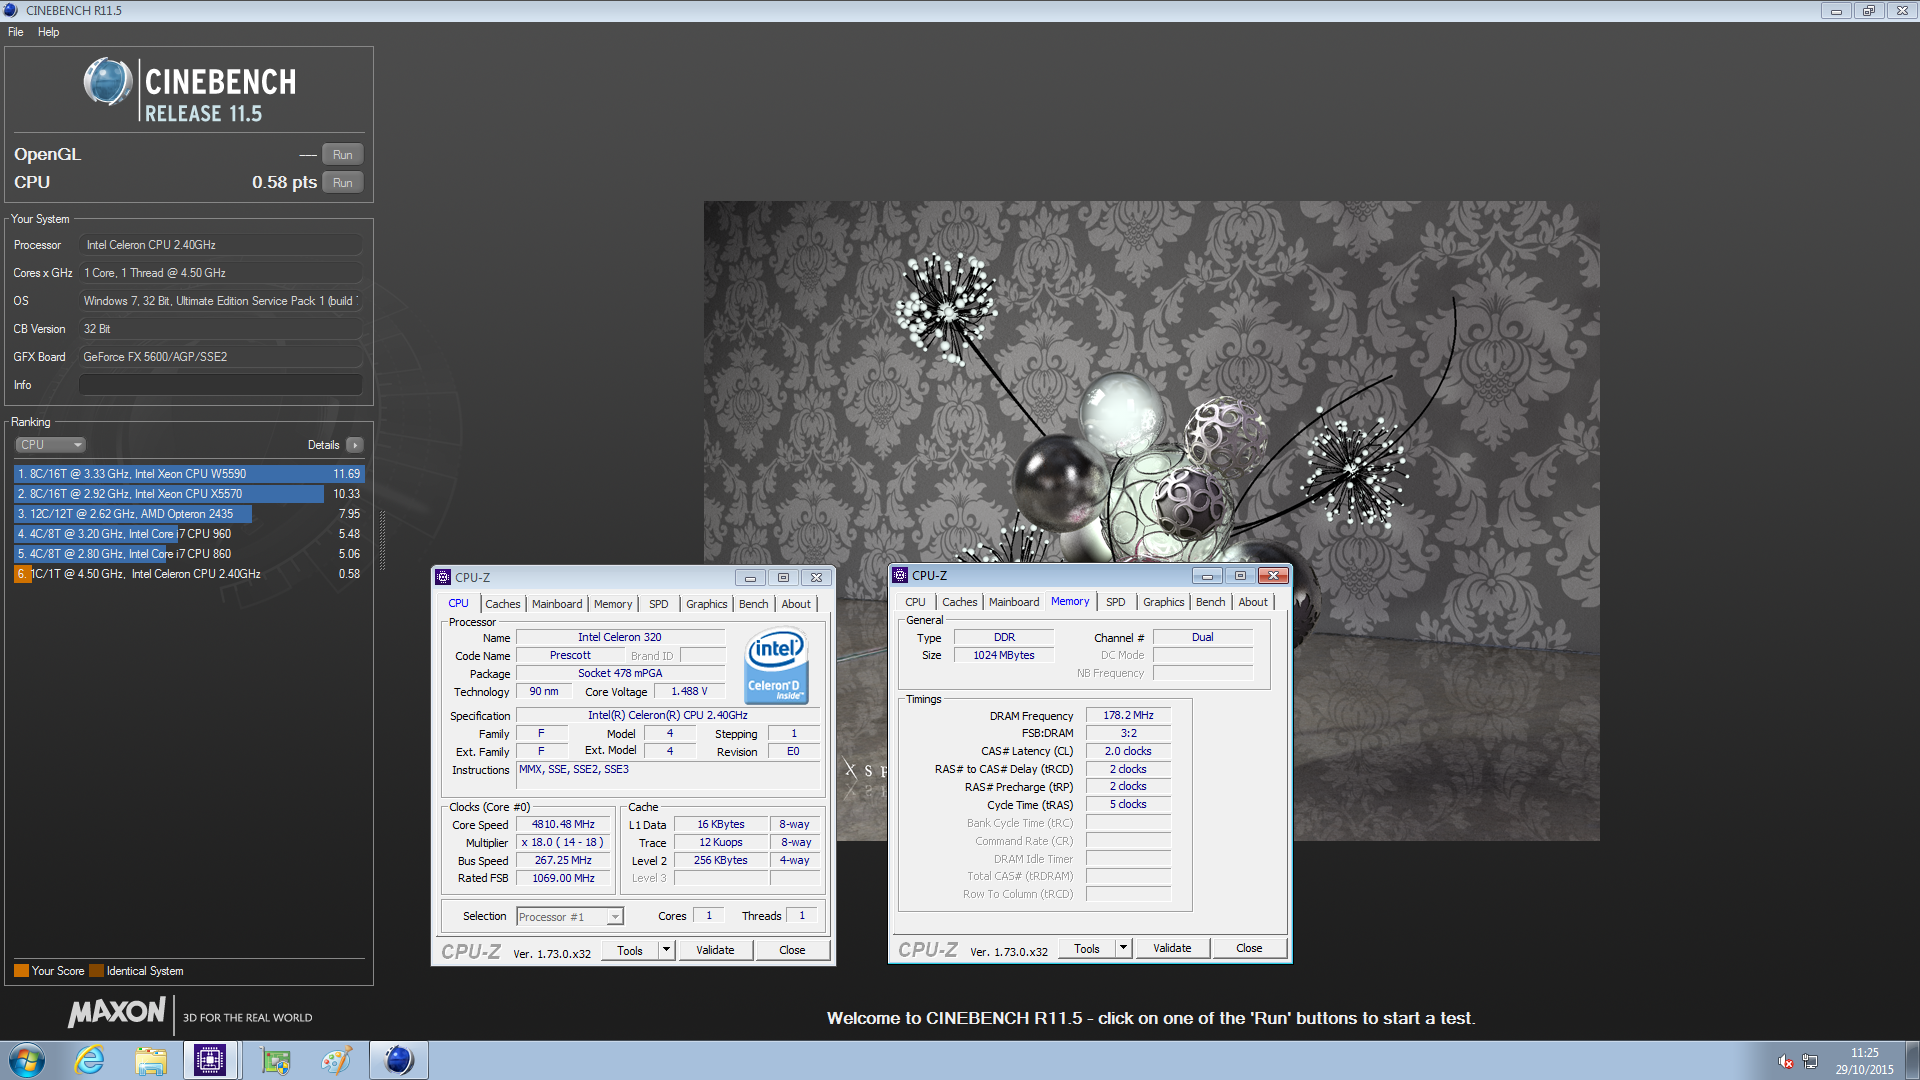
Task: Click the GFX Board GeForce FX 5600 field
Action: (221, 357)
